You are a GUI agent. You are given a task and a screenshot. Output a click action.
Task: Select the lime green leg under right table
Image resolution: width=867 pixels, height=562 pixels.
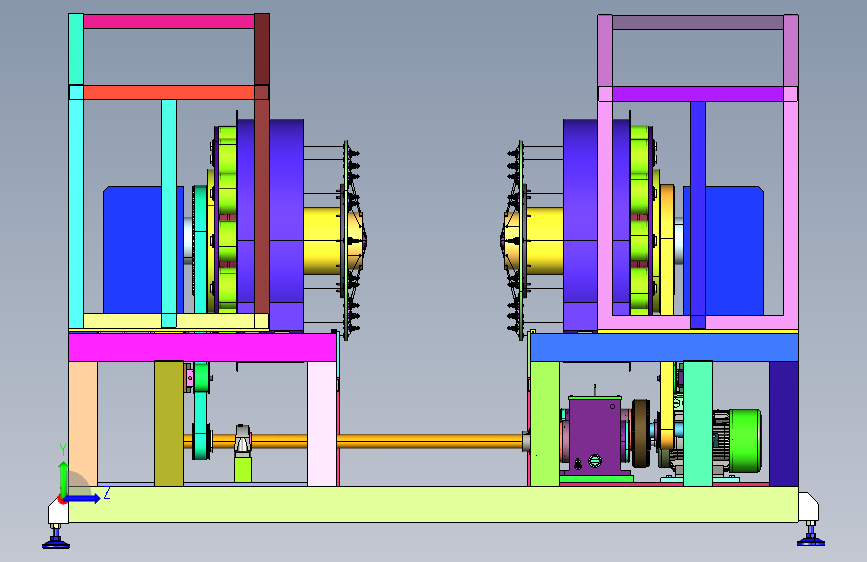tap(545, 424)
